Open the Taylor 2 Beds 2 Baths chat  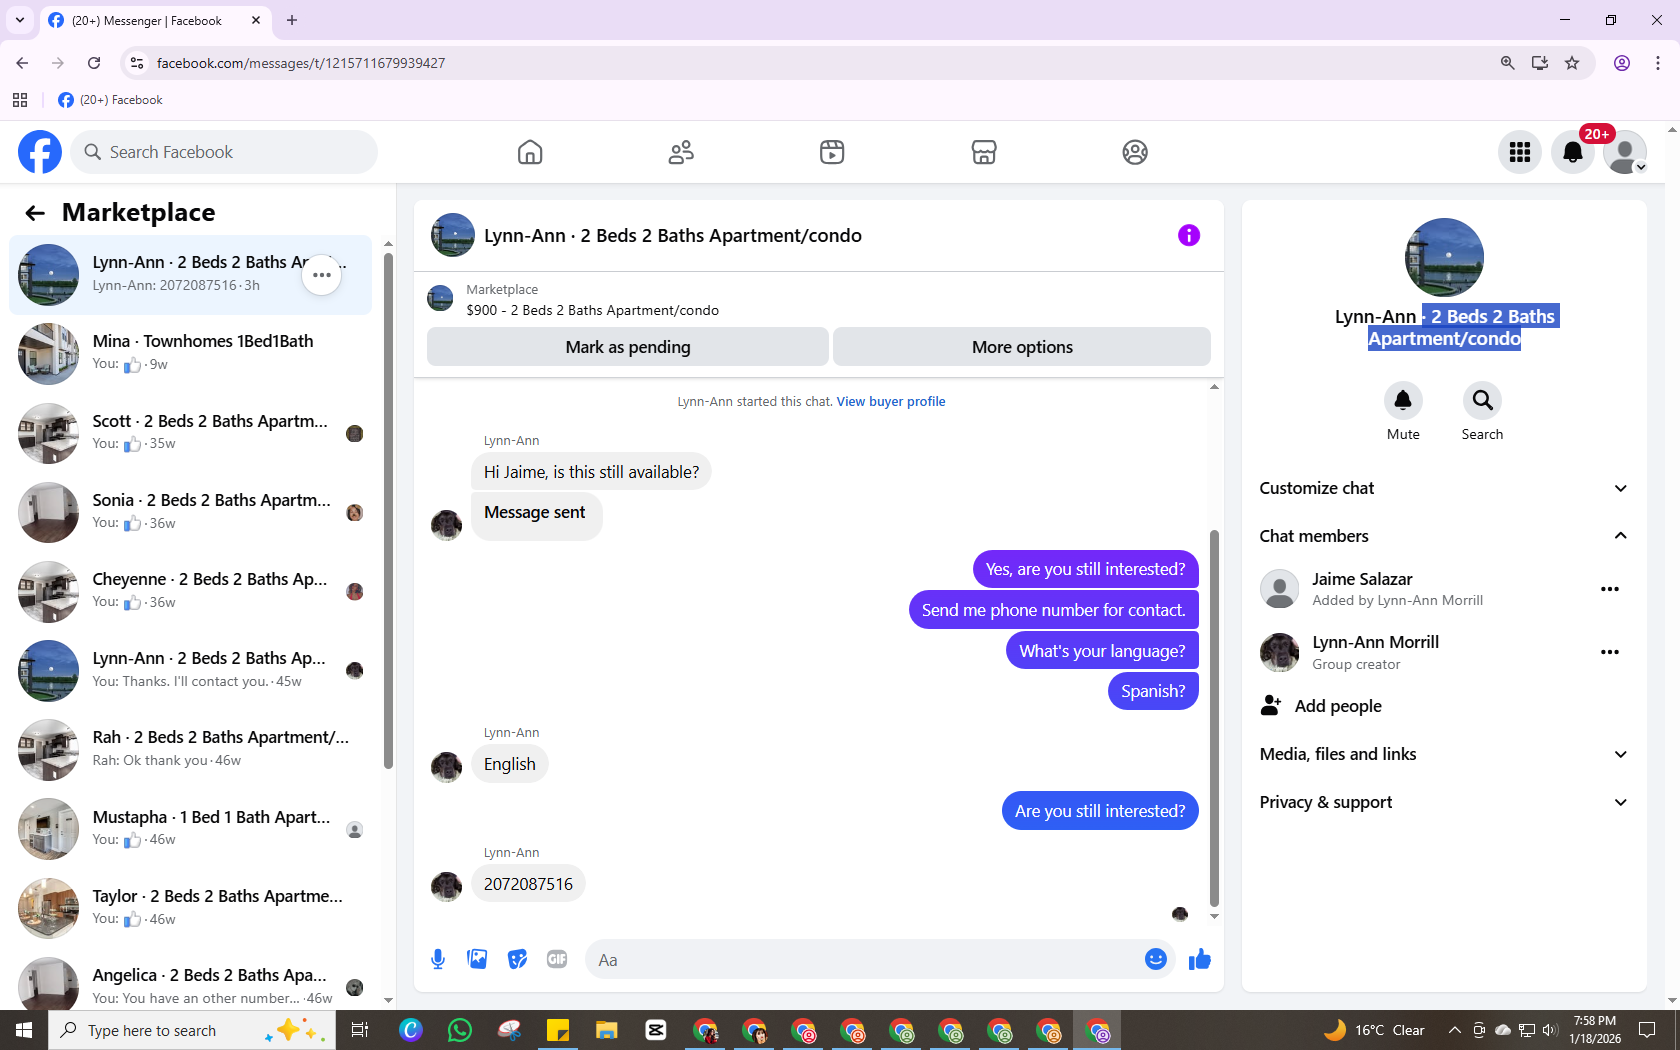[190, 908]
